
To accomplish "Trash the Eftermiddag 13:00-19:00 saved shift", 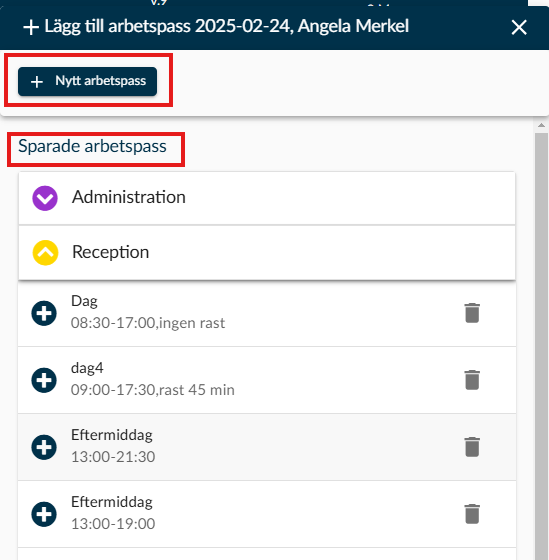I will [x=472, y=514].
